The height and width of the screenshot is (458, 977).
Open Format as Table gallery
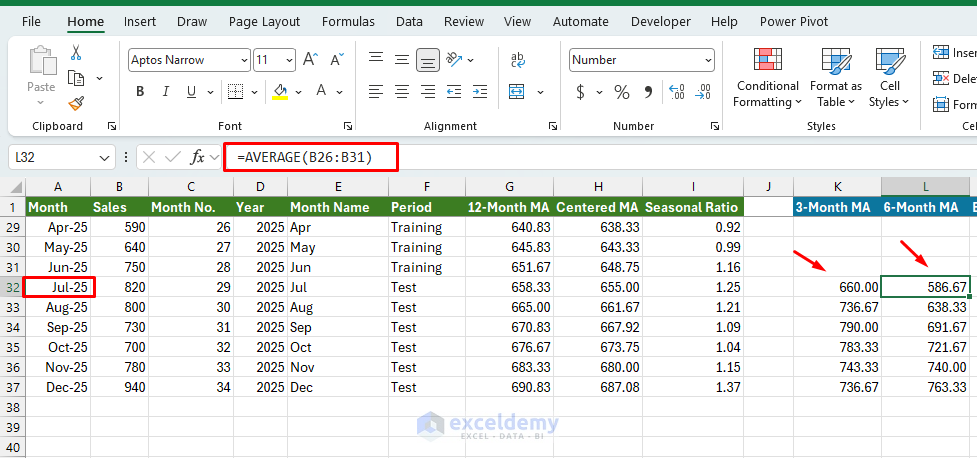[x=836, y=77]
